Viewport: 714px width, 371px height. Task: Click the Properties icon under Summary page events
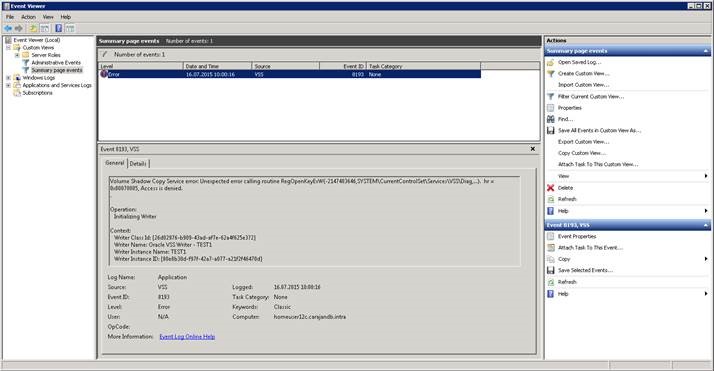551,108
